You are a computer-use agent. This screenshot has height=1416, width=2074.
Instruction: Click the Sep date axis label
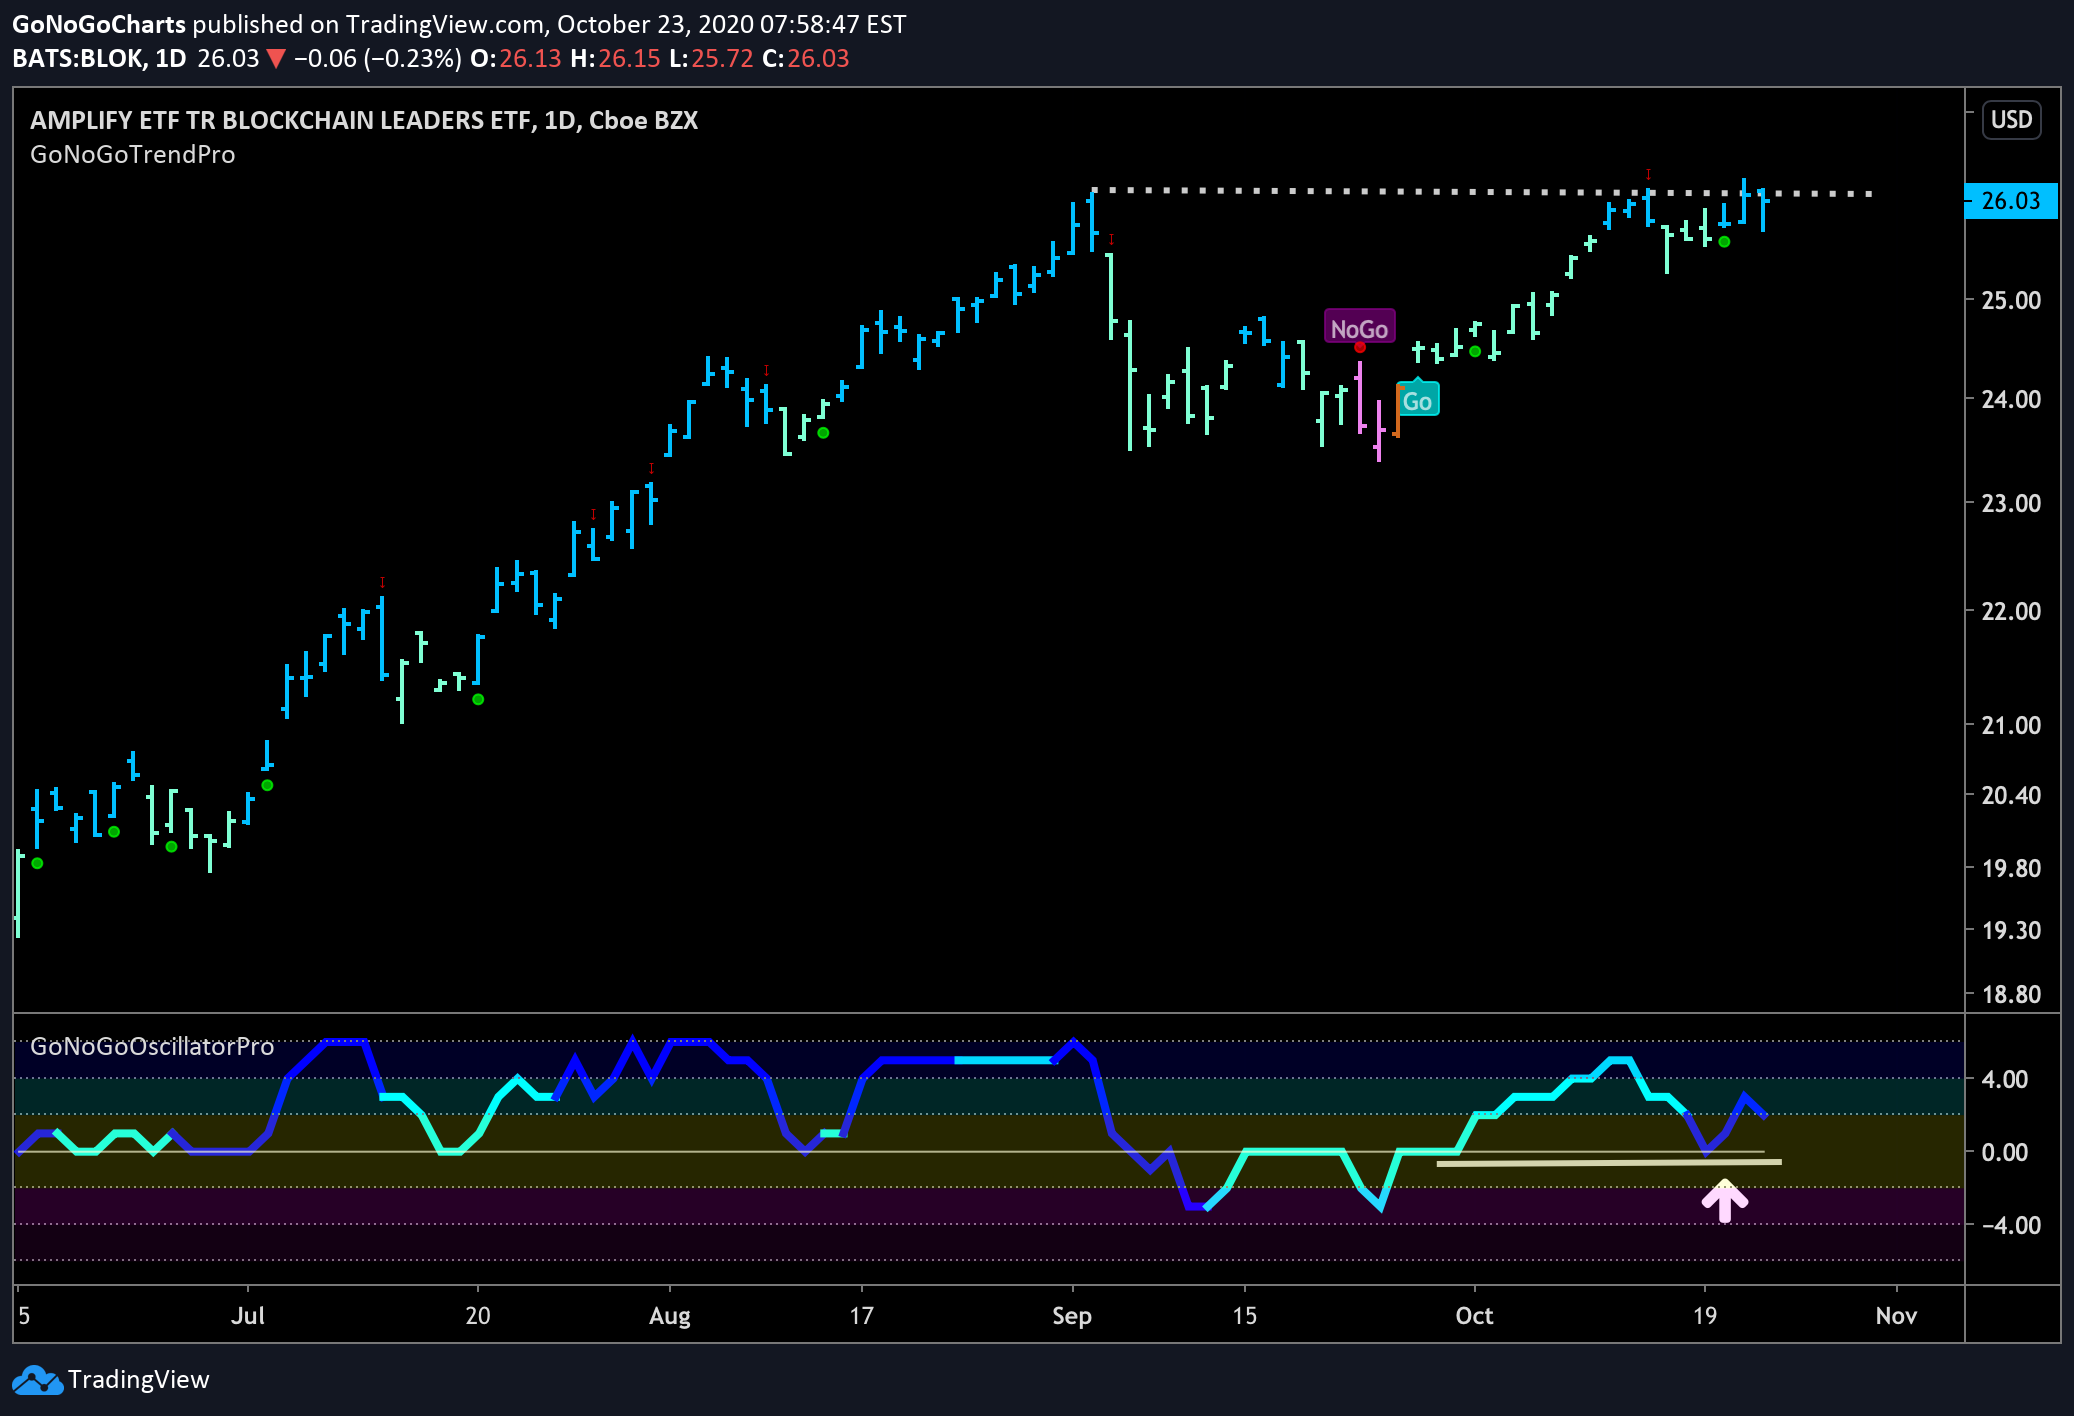pyautogui.click(x=1072, y=1316)
